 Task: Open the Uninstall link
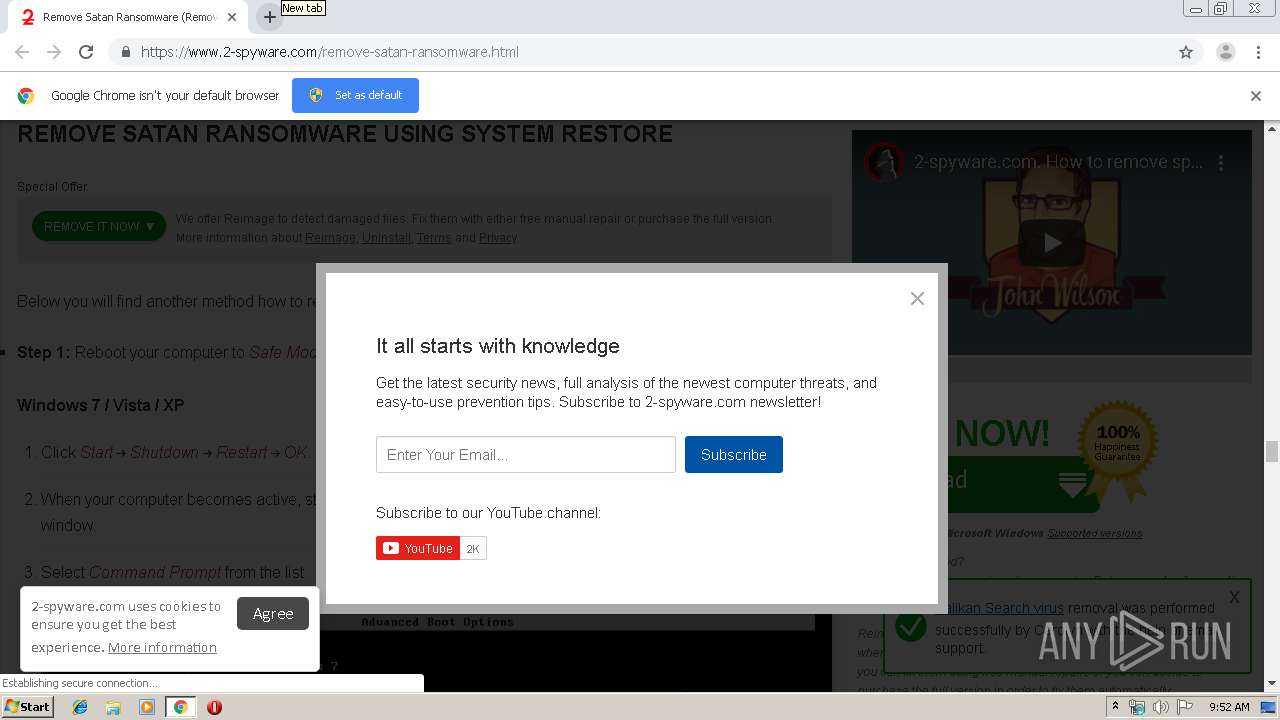tap(386, 238)
